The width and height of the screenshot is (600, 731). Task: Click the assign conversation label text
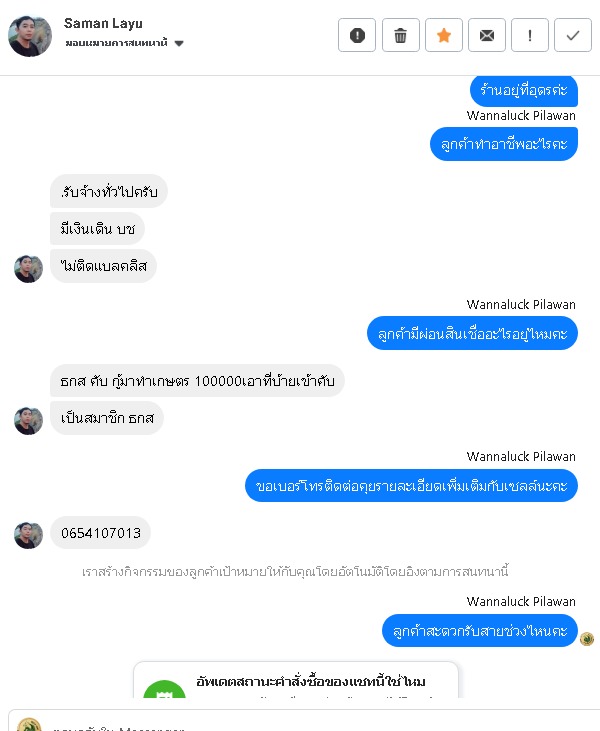click(116, 43)
